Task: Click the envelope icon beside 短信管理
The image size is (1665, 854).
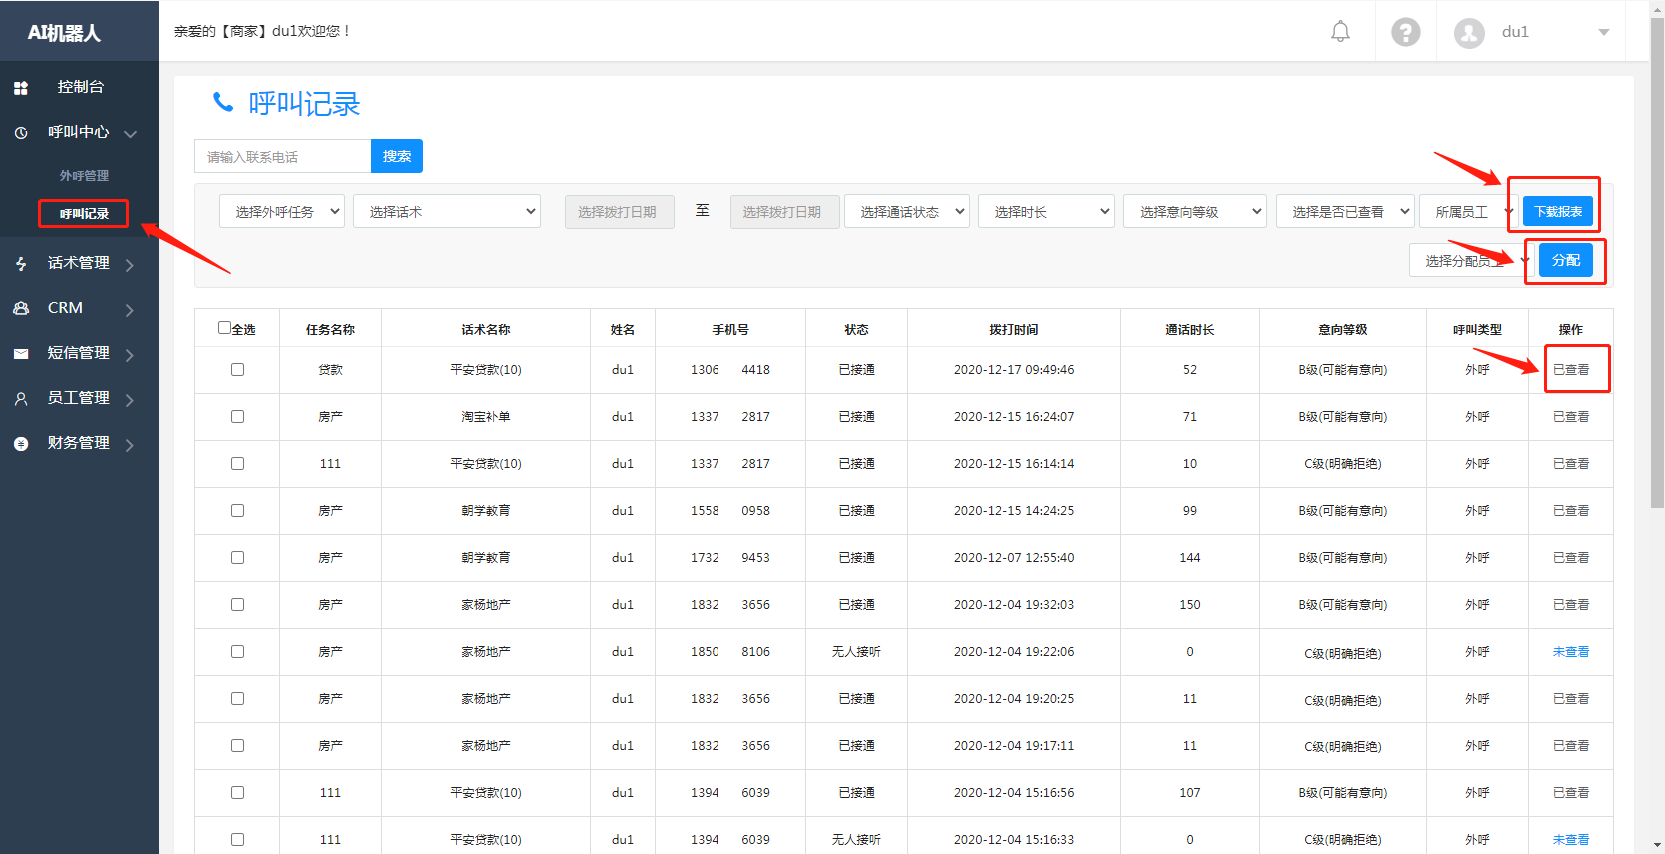Action: 21,353
